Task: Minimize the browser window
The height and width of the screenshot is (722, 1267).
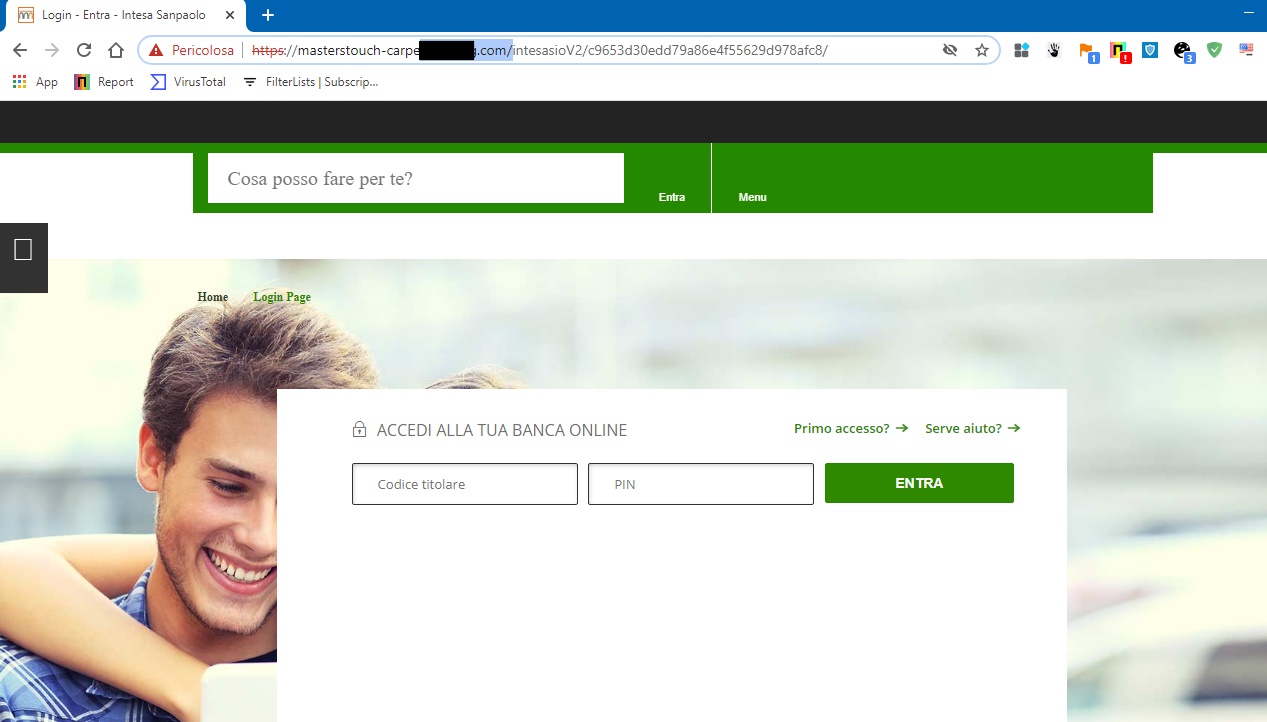Action: pyautogui.click(x=1247, y=12)
